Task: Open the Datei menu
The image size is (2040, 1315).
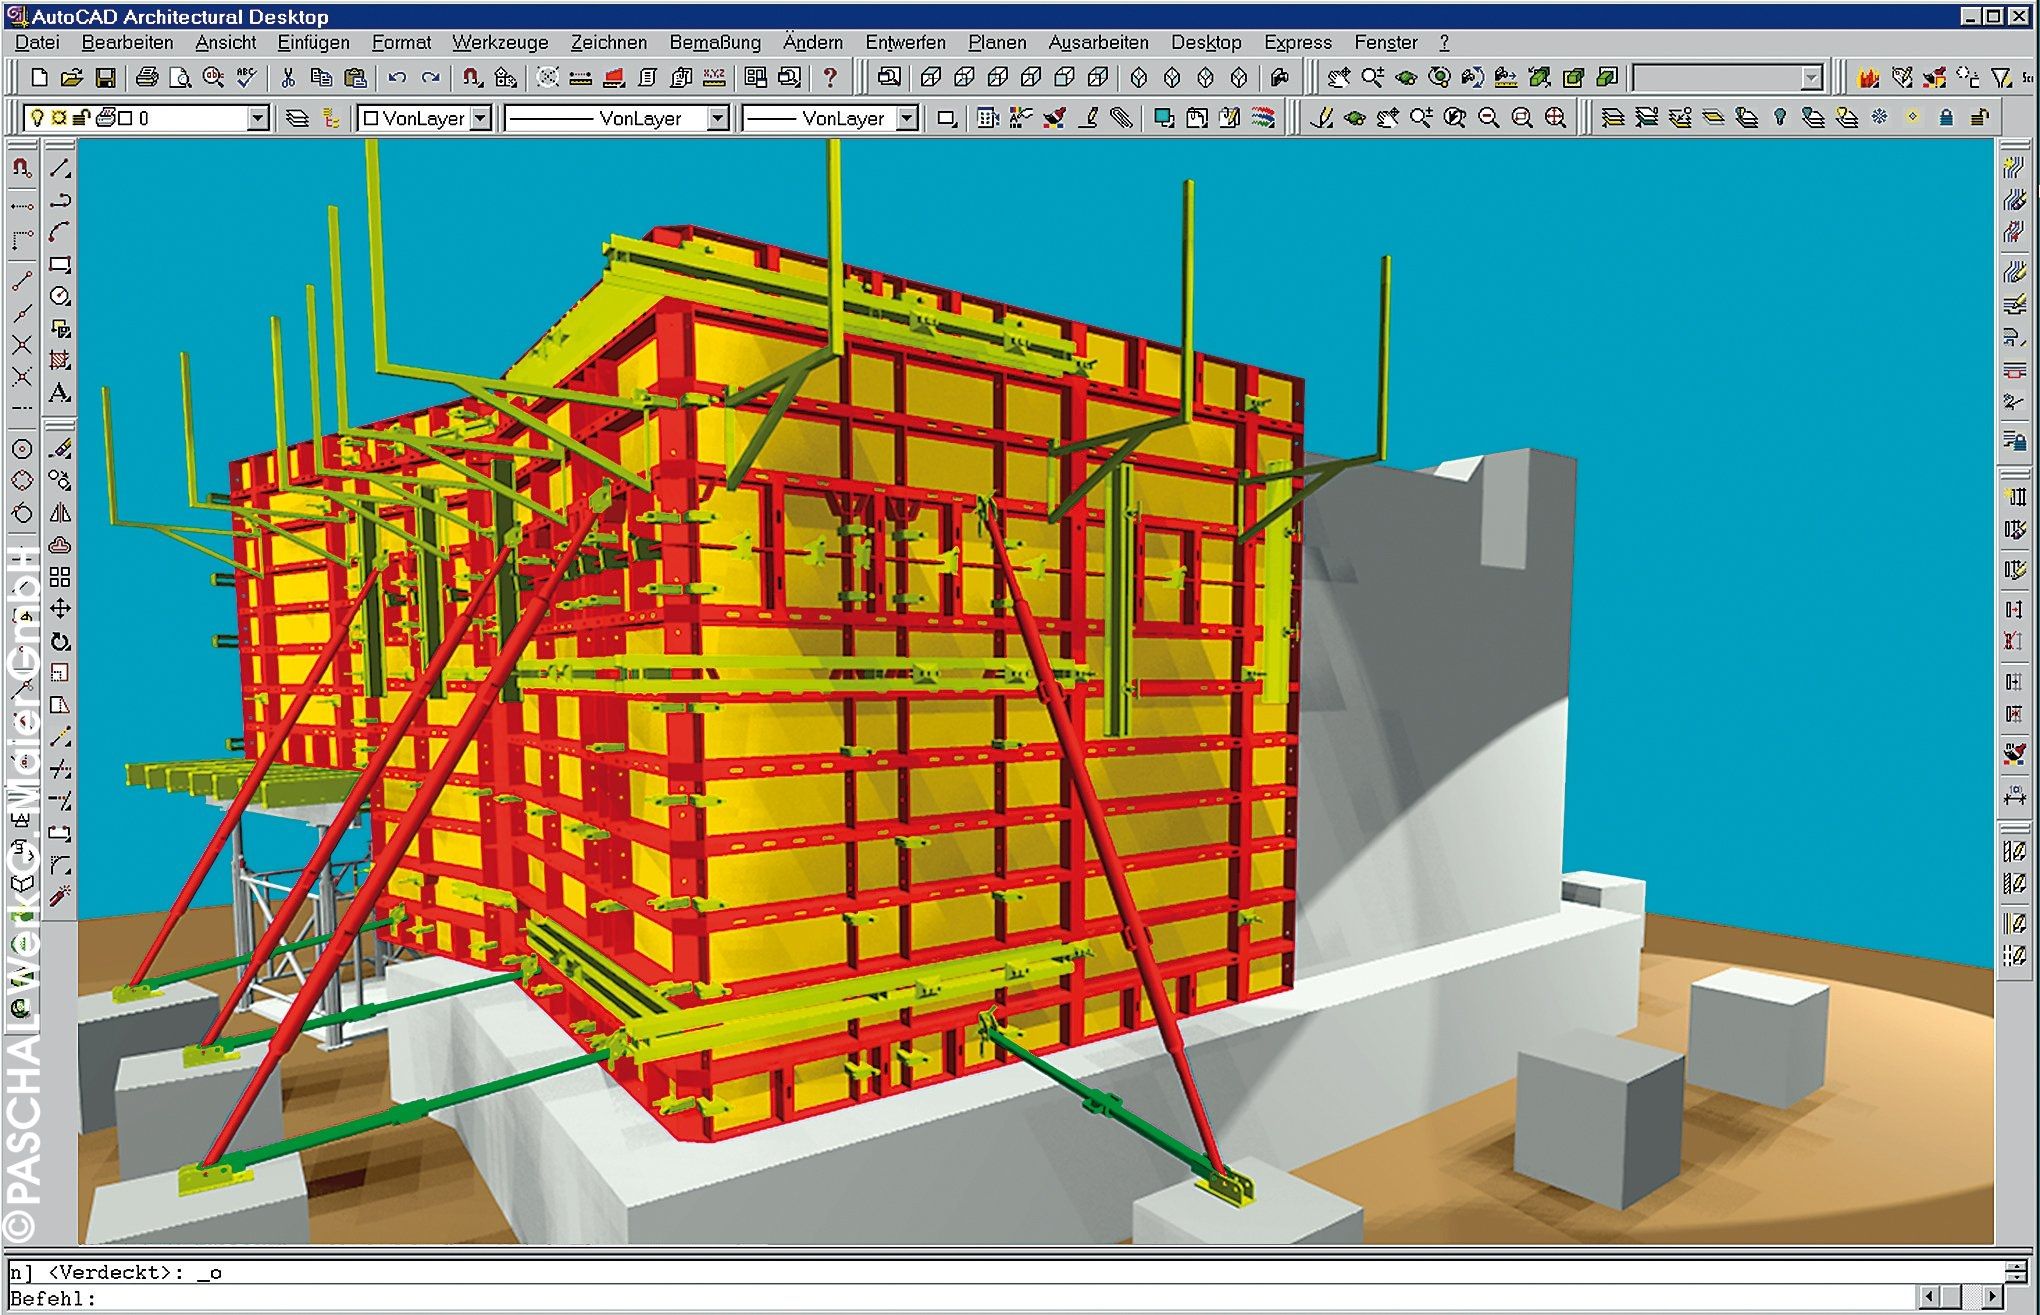Action: 37,42
